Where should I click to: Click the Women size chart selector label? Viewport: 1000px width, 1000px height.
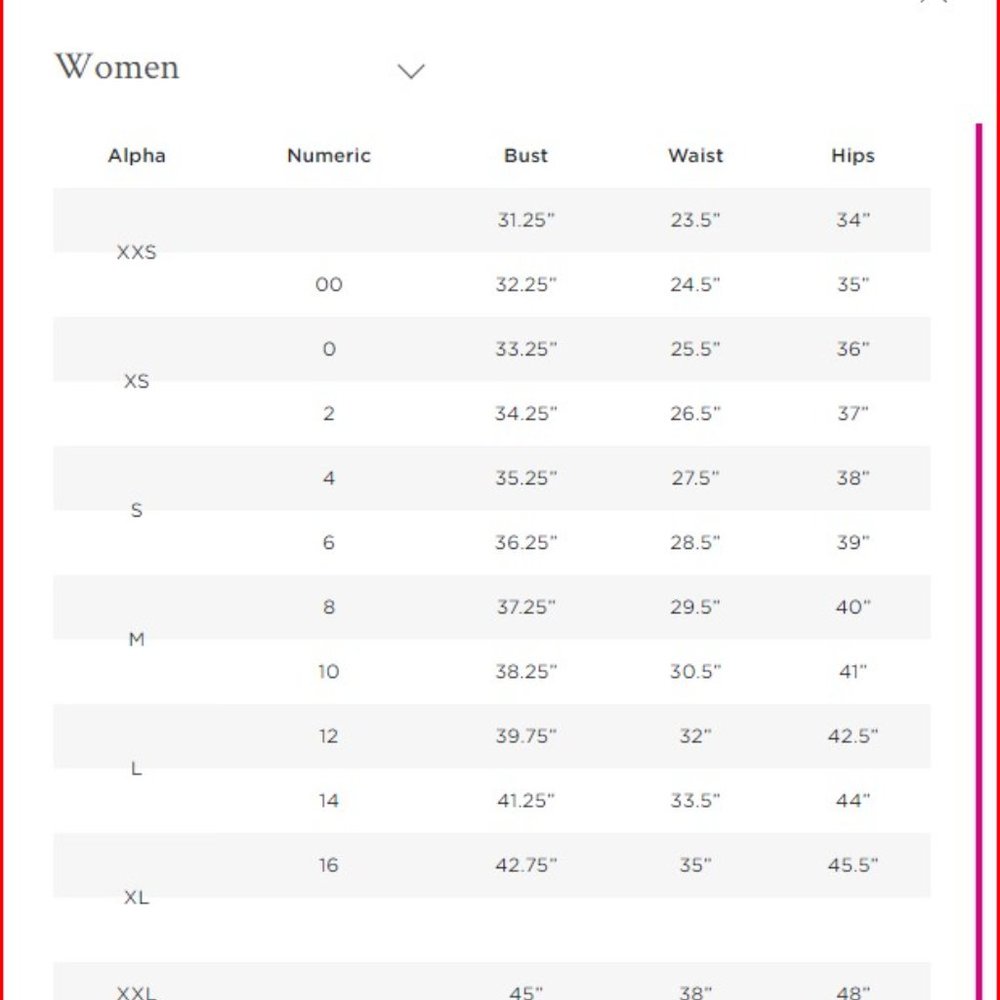117,67
